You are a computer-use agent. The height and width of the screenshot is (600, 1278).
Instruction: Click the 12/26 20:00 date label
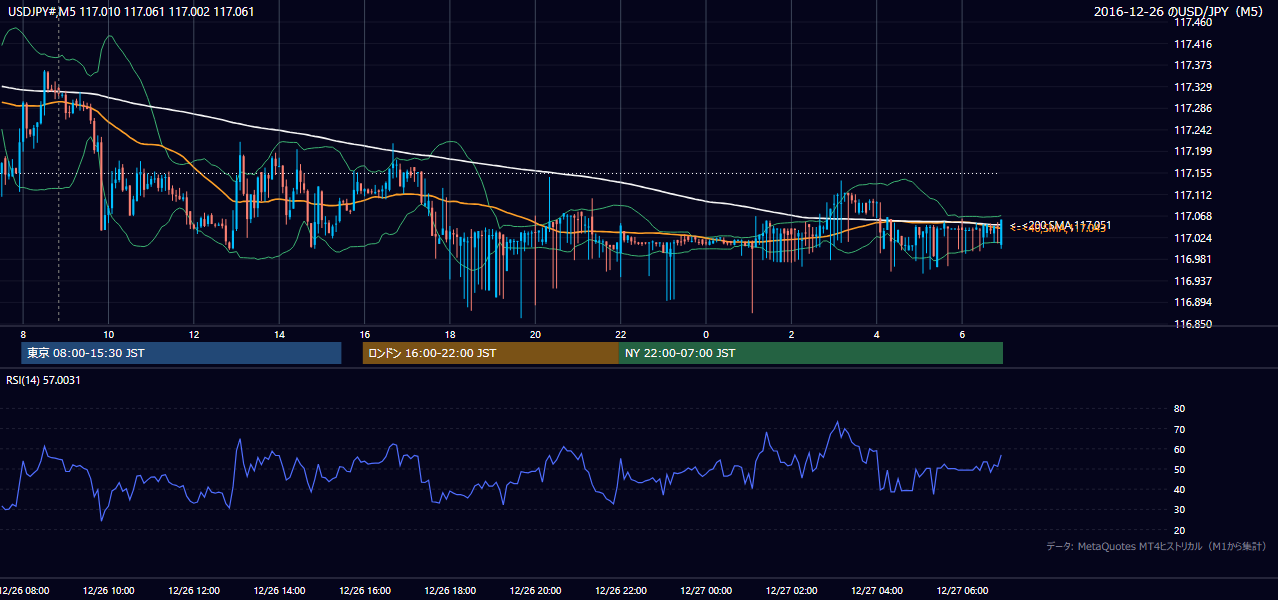[536, 590]
